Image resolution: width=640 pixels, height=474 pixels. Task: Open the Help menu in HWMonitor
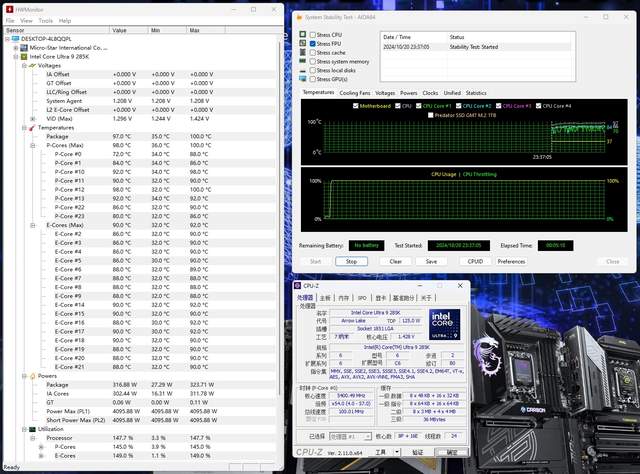(65, 20)
